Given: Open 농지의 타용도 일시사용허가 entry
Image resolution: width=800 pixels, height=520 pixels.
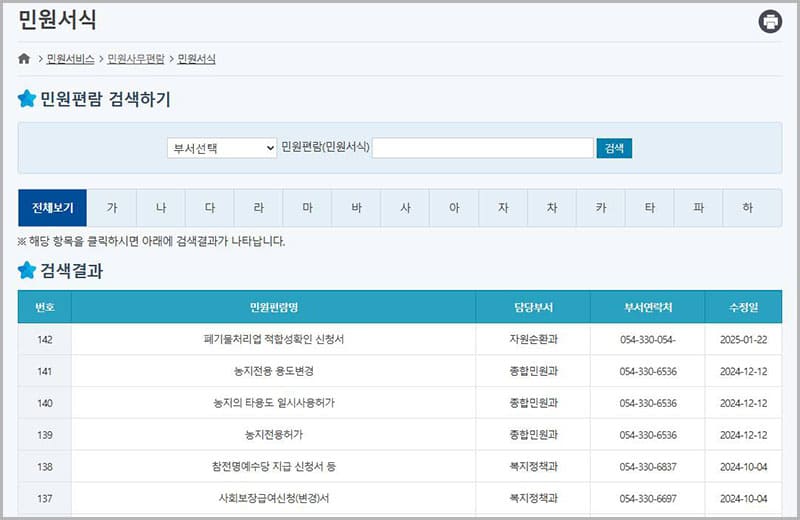Looking at the screenshot, I should click(274, 403).
